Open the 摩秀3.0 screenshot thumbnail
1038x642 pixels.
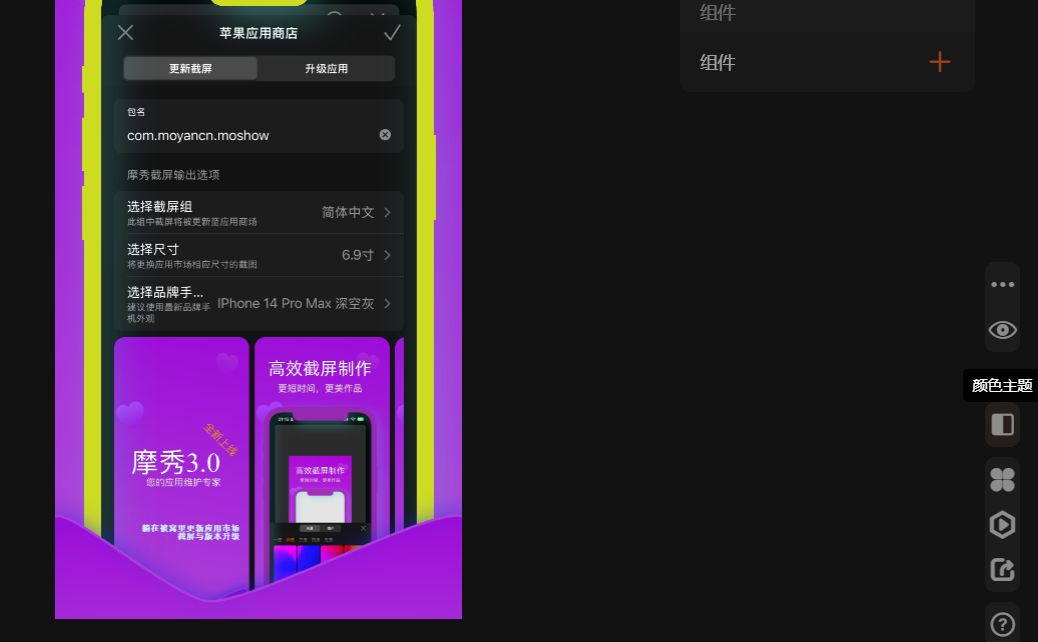point(181,463)
